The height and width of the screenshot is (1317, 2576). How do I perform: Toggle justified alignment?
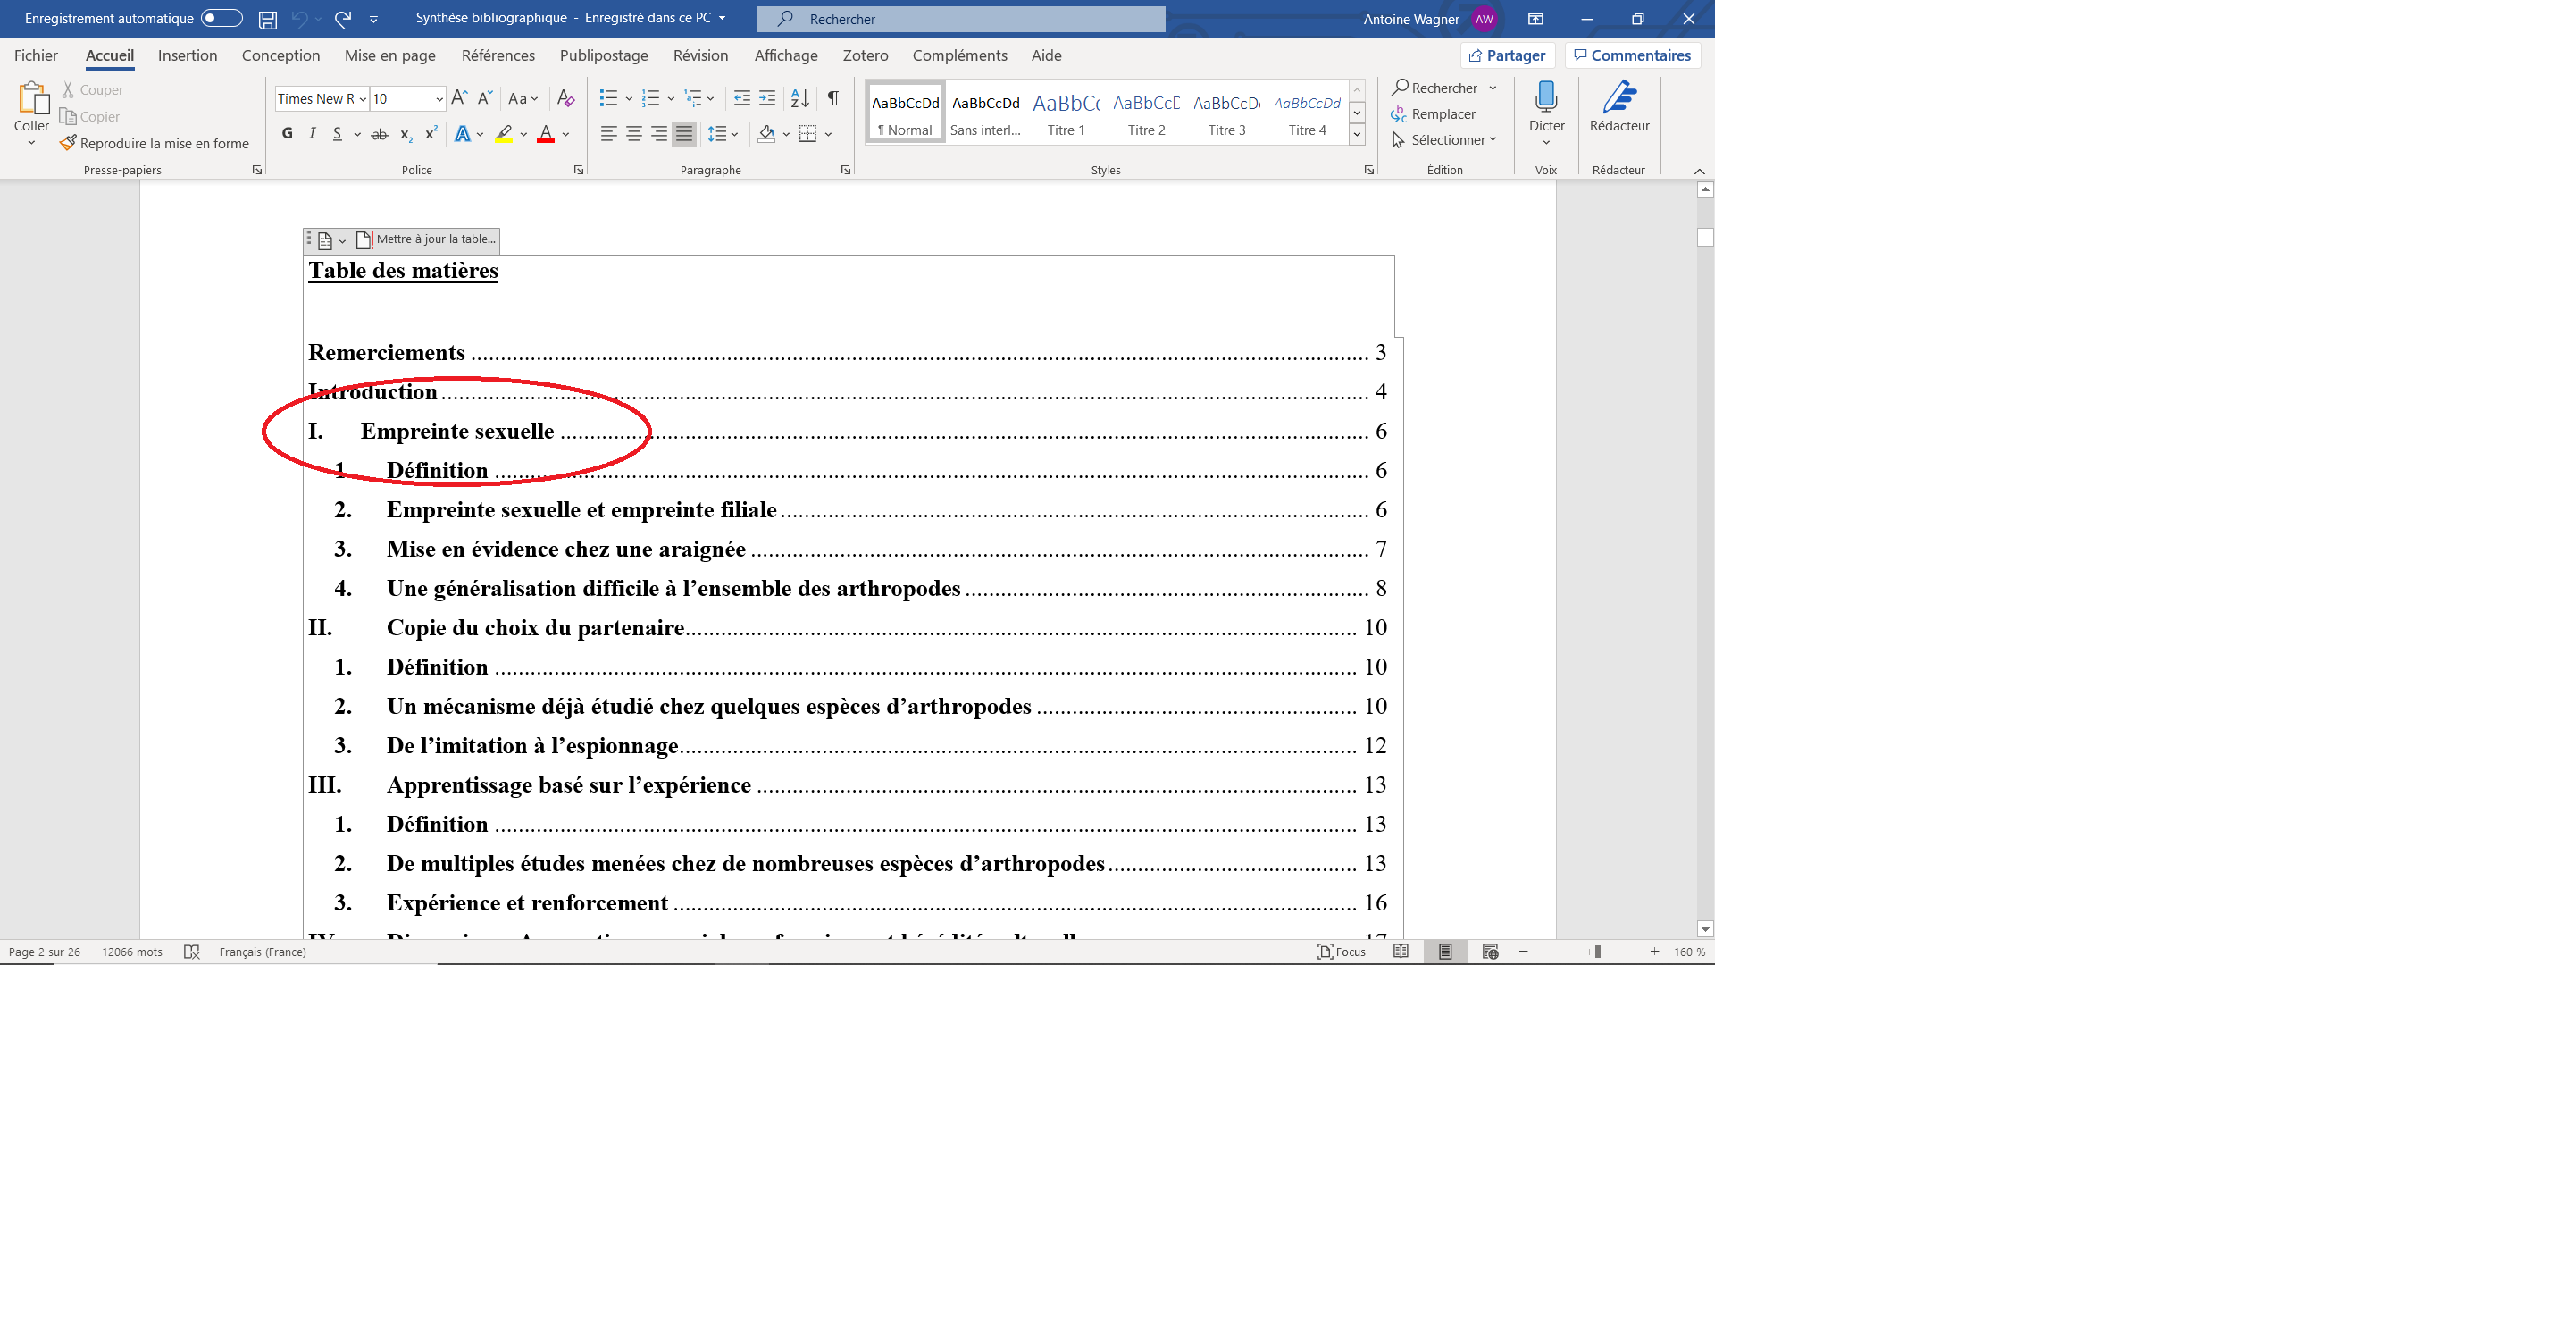point(684,134)
